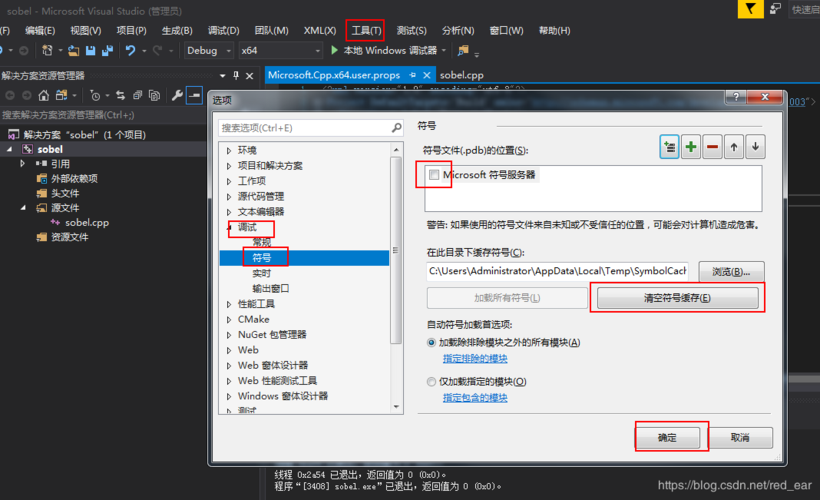Click Solution Explorer switch views icon

click(x=62, y=95)
